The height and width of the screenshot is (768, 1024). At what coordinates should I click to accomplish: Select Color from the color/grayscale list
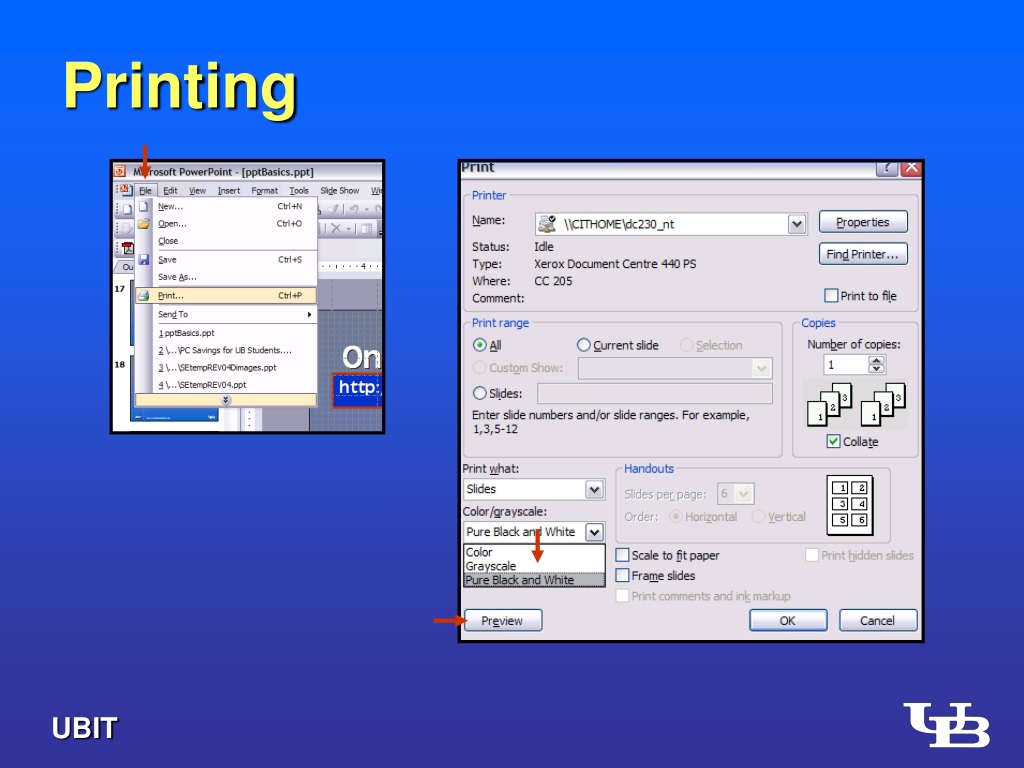534,552
